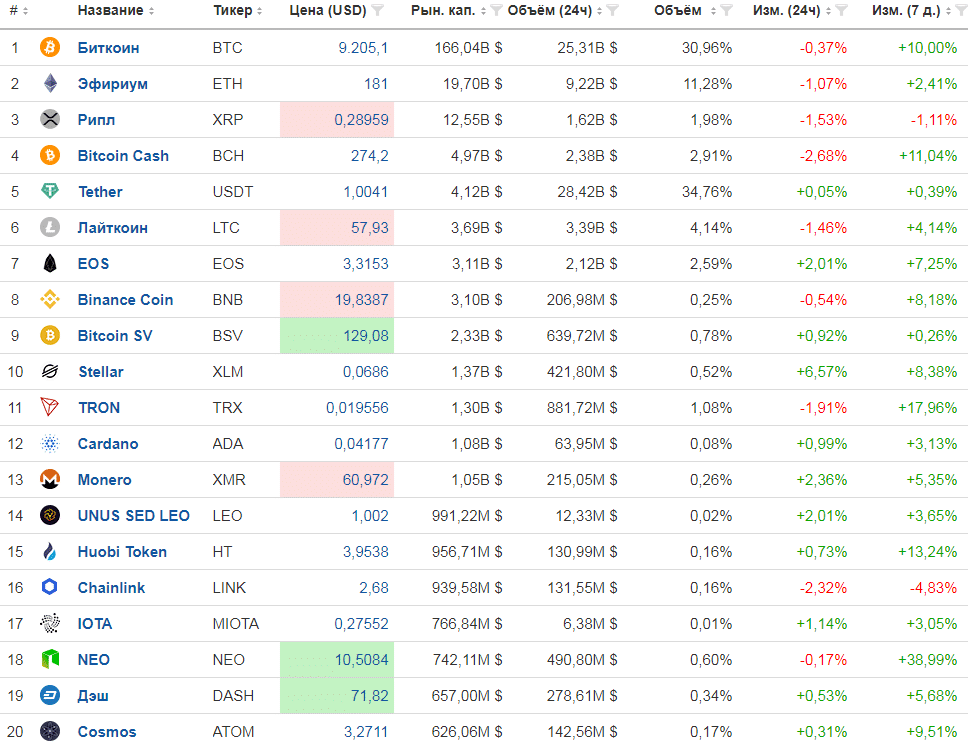Open the Cardano coin link
This screenshot has height=745, width=977.
pos(108,444)
